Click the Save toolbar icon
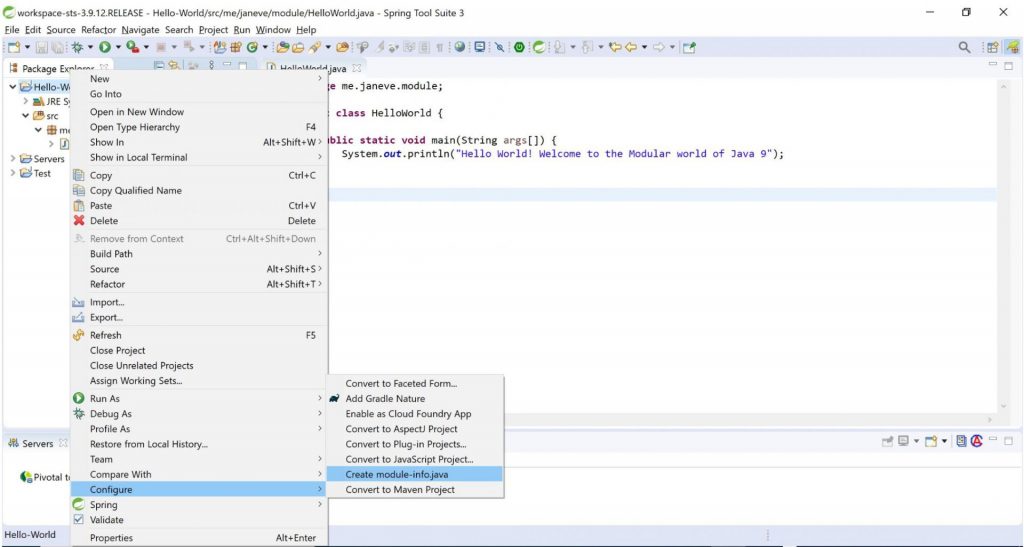1024x547 pixels. point(41,47)
